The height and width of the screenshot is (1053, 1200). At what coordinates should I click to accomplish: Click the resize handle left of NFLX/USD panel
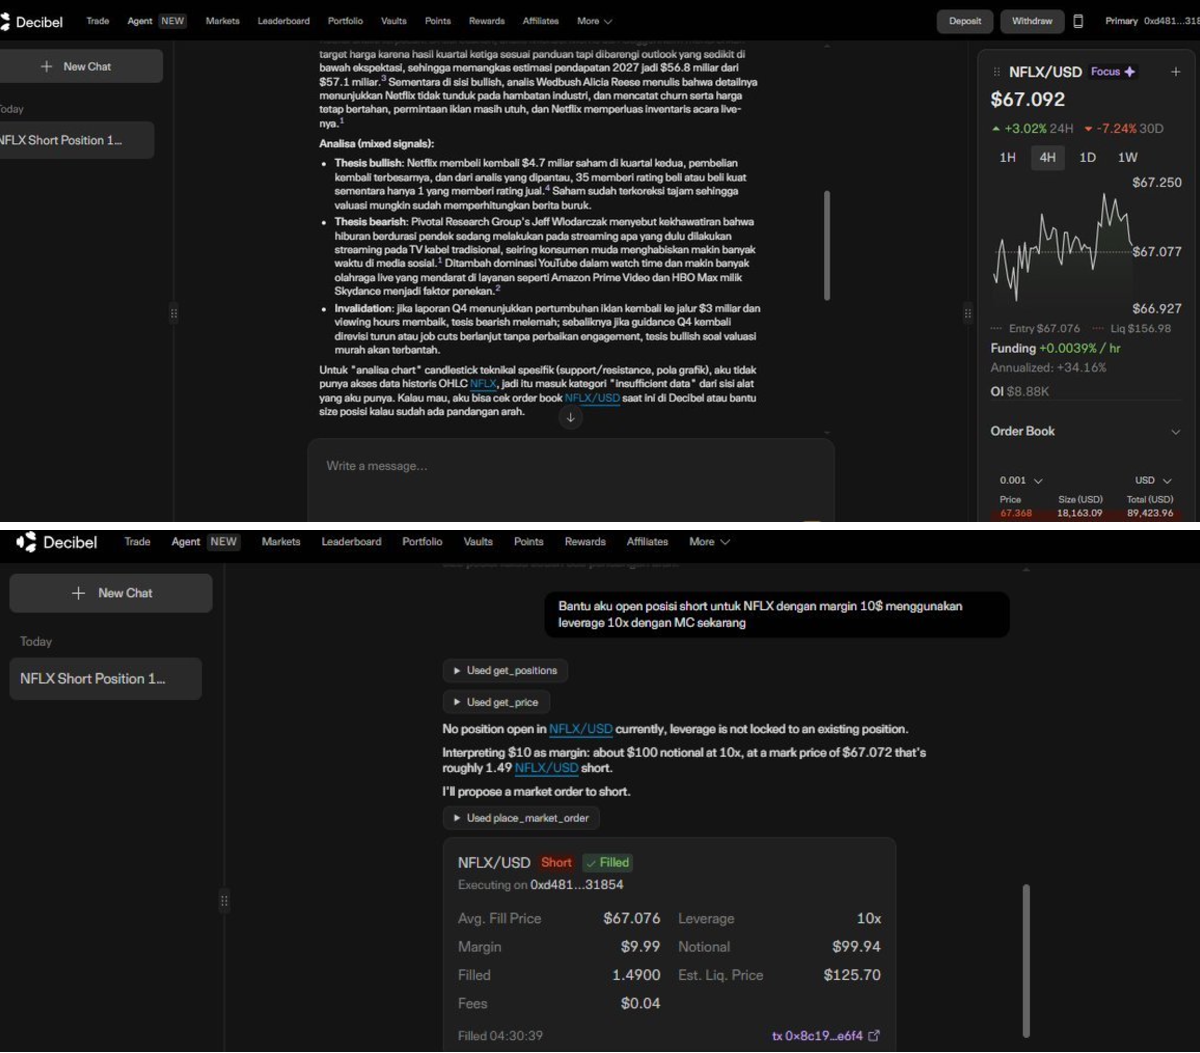pos(967,313)
